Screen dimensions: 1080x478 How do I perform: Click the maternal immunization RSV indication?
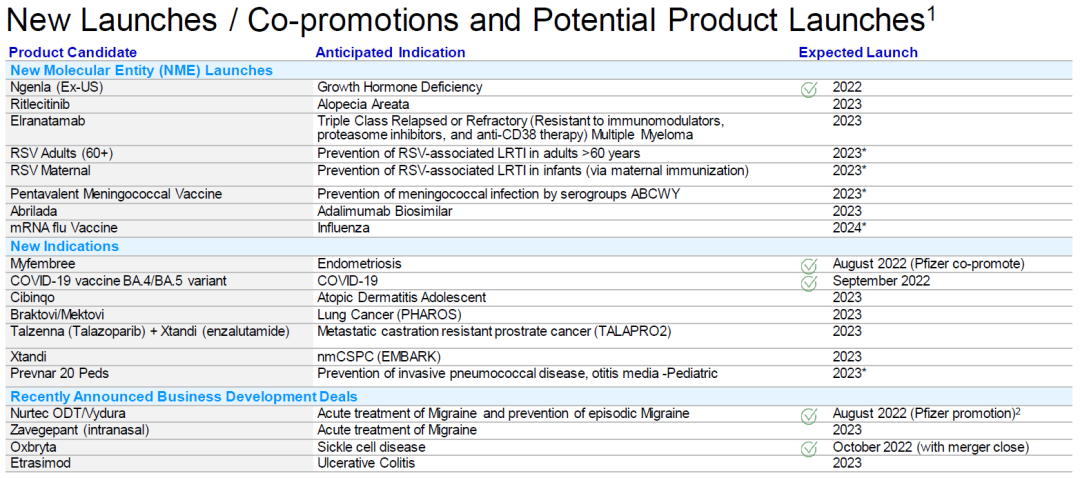pyautogui.click(x=533, y=170)
